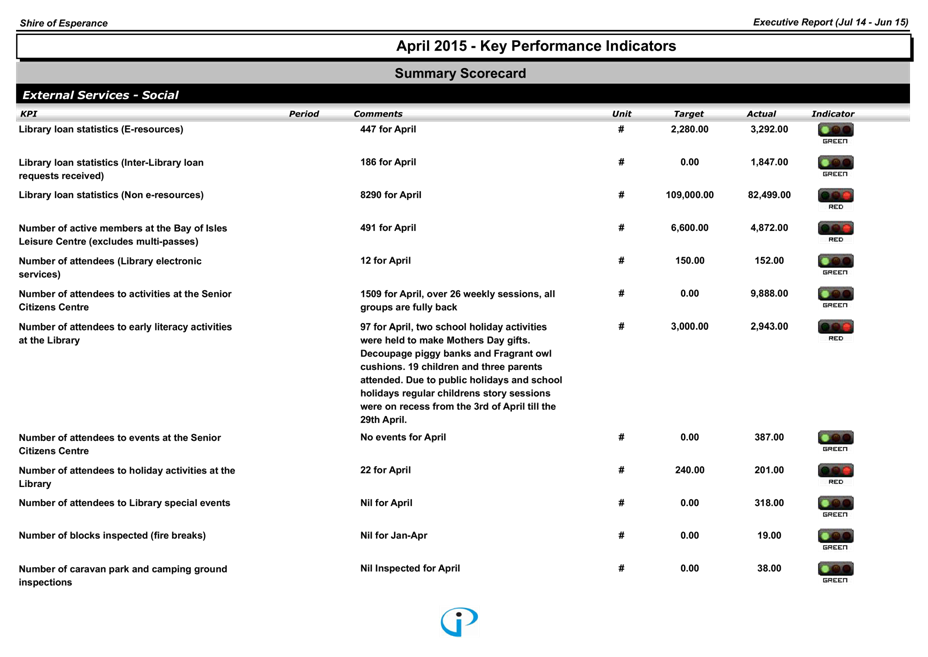Image resolution: width=928 pixels, height=657 pixels.
Task: Click traffic light icon for Library E-resources row
Action: pyautogui.click(x=835, y=130)
